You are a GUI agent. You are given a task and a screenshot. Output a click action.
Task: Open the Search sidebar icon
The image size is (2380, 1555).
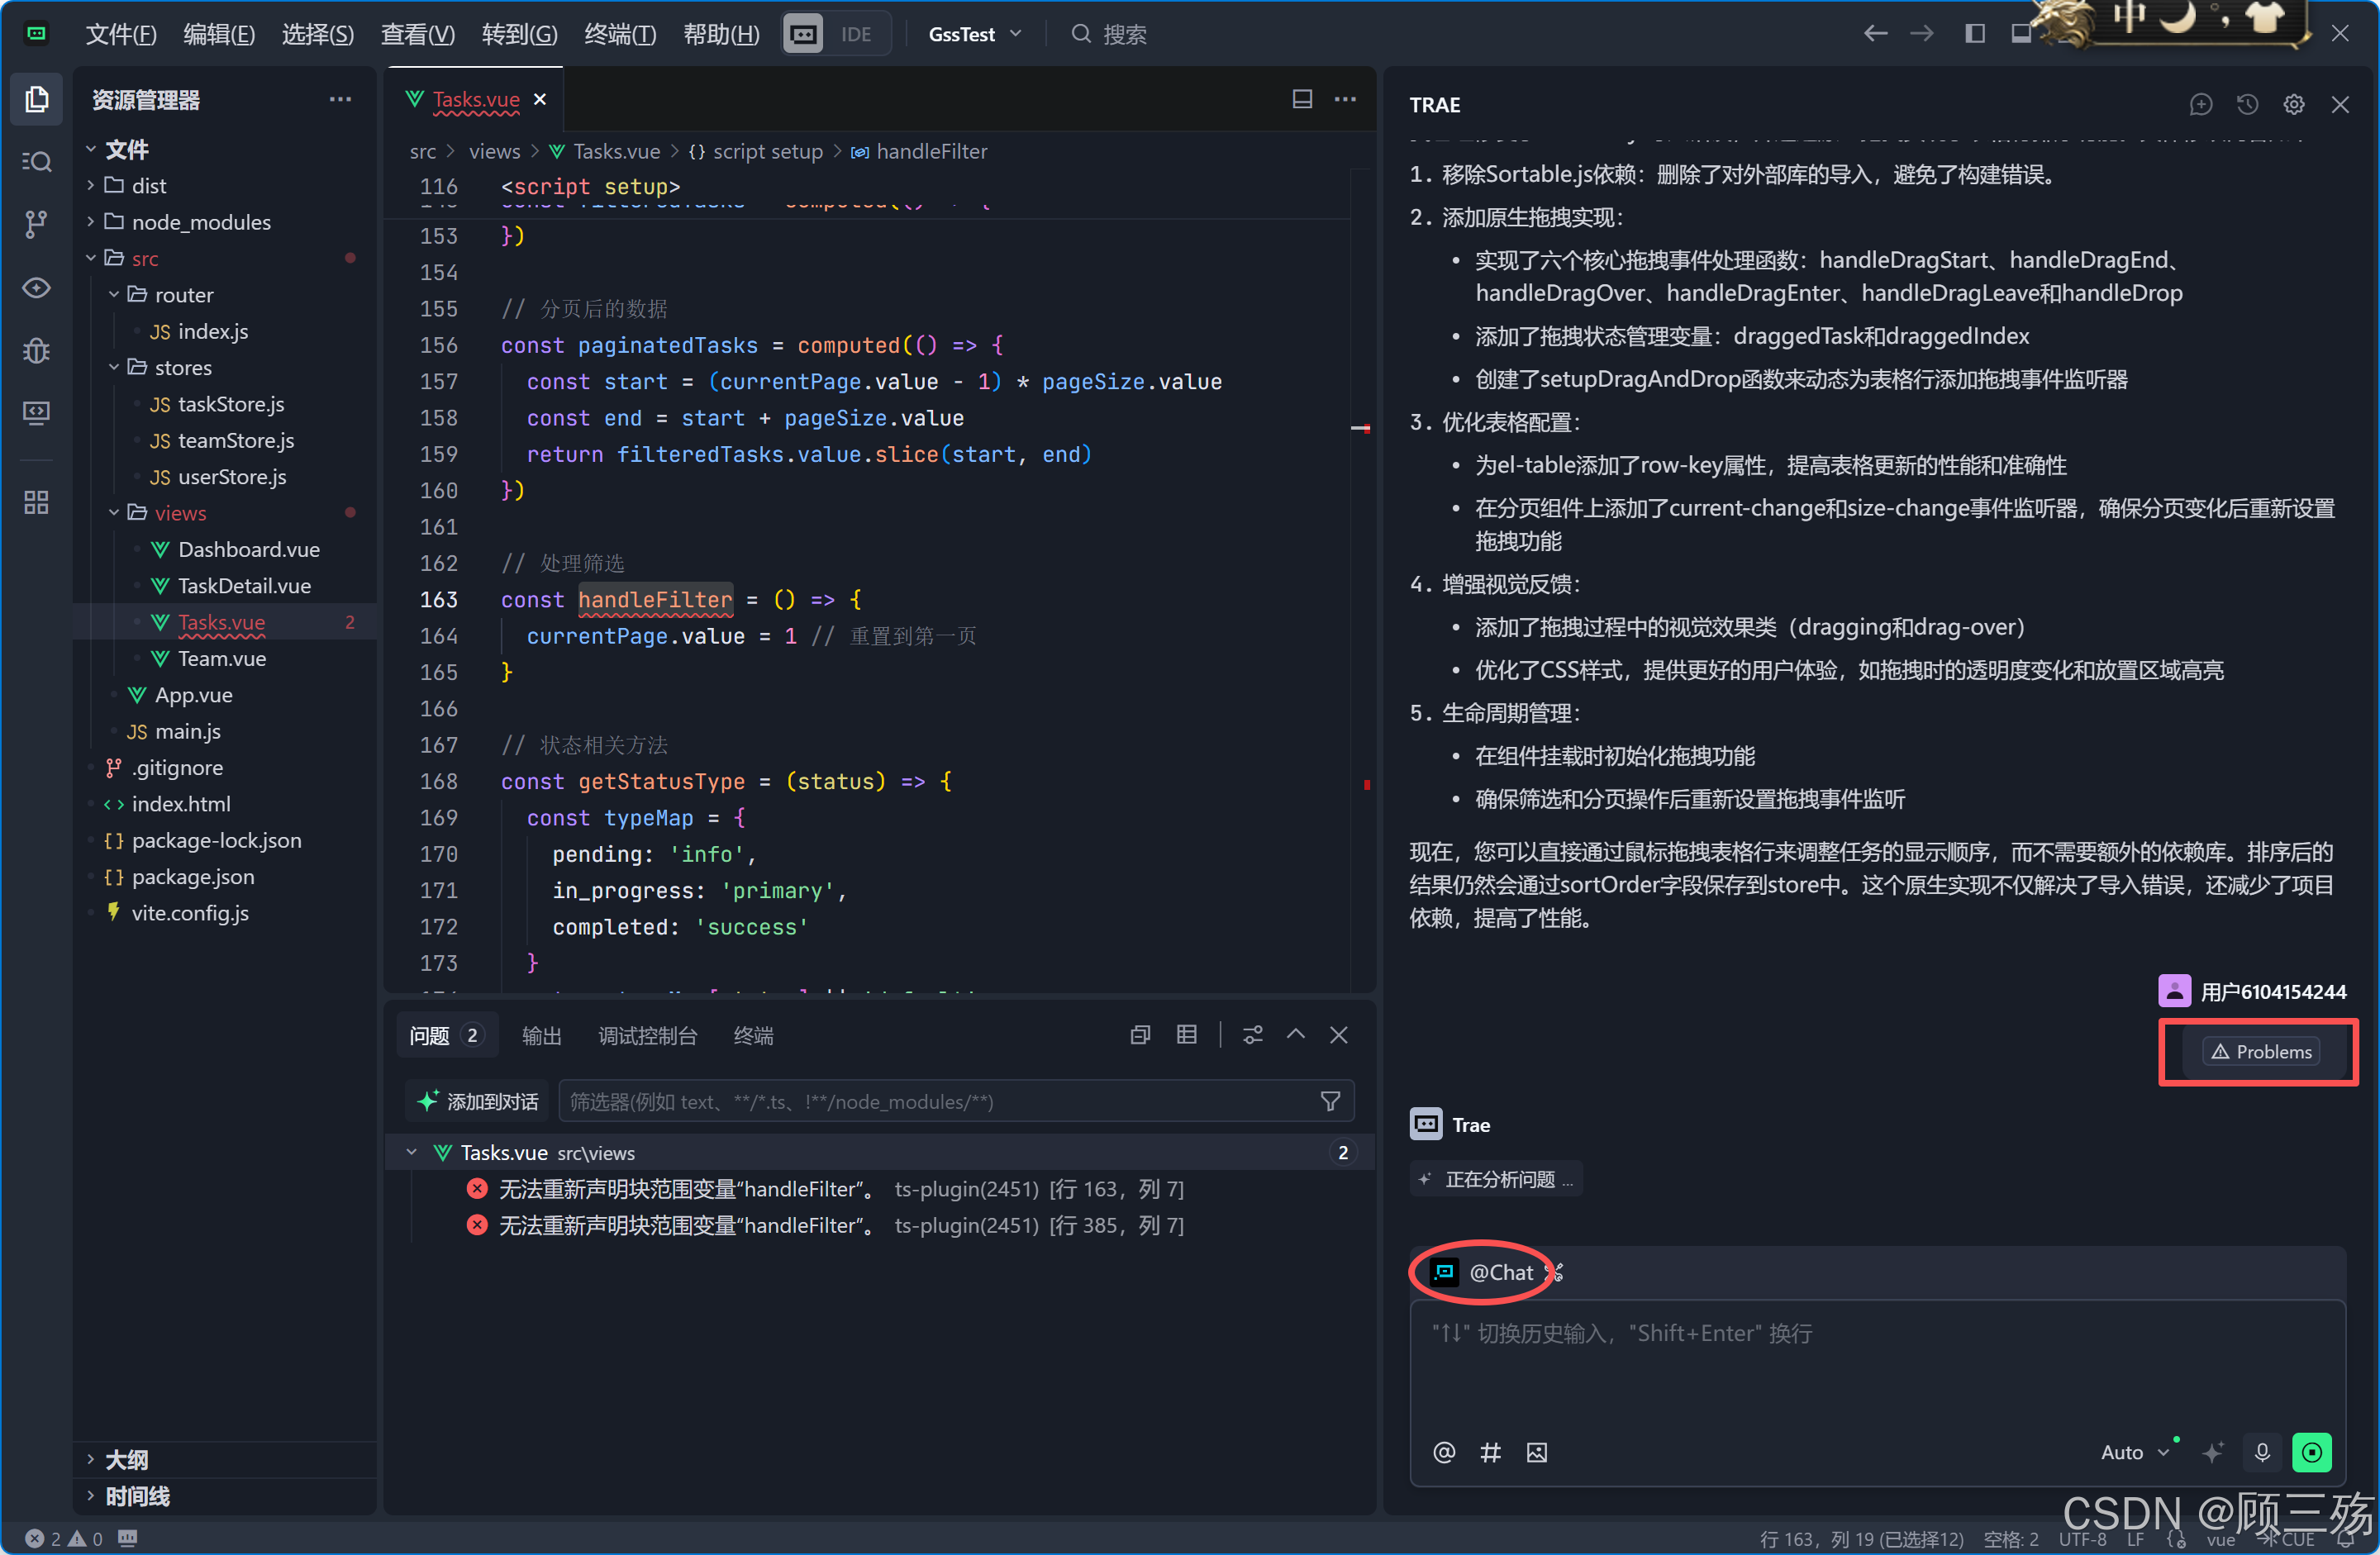36,161
